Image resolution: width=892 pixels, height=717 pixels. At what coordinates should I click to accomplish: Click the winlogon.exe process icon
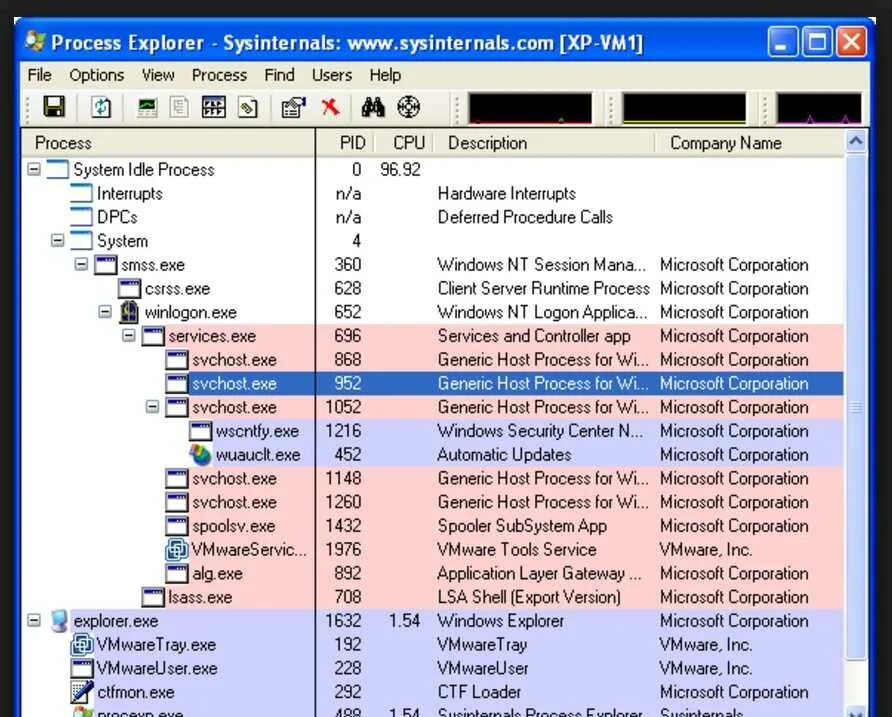point(130,312)
